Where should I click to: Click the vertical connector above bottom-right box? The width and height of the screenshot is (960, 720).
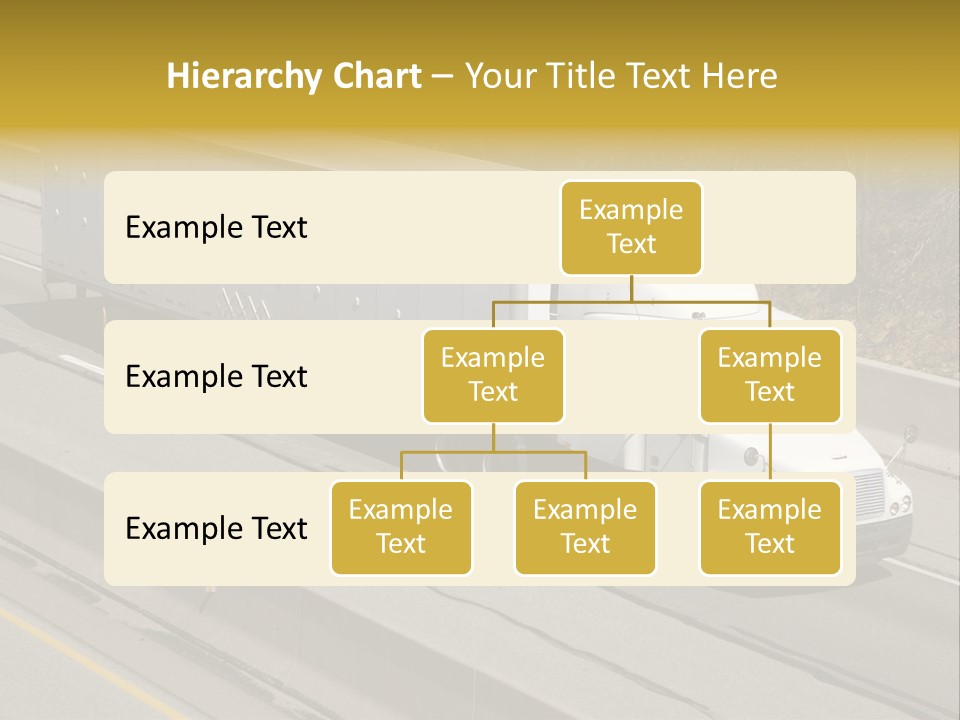tap(770, 452)
